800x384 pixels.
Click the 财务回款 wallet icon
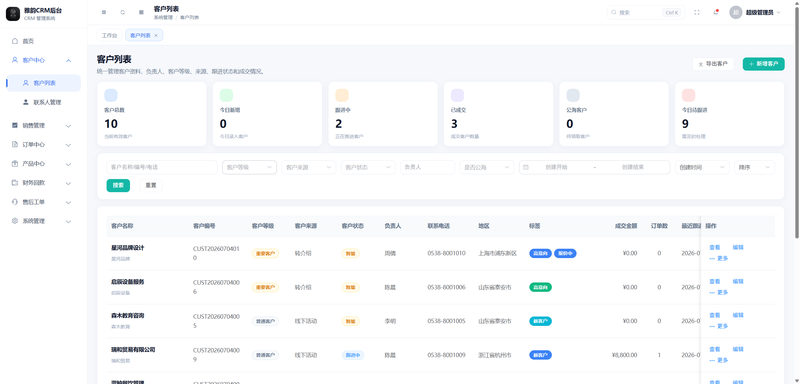click(x=15, y=183)
